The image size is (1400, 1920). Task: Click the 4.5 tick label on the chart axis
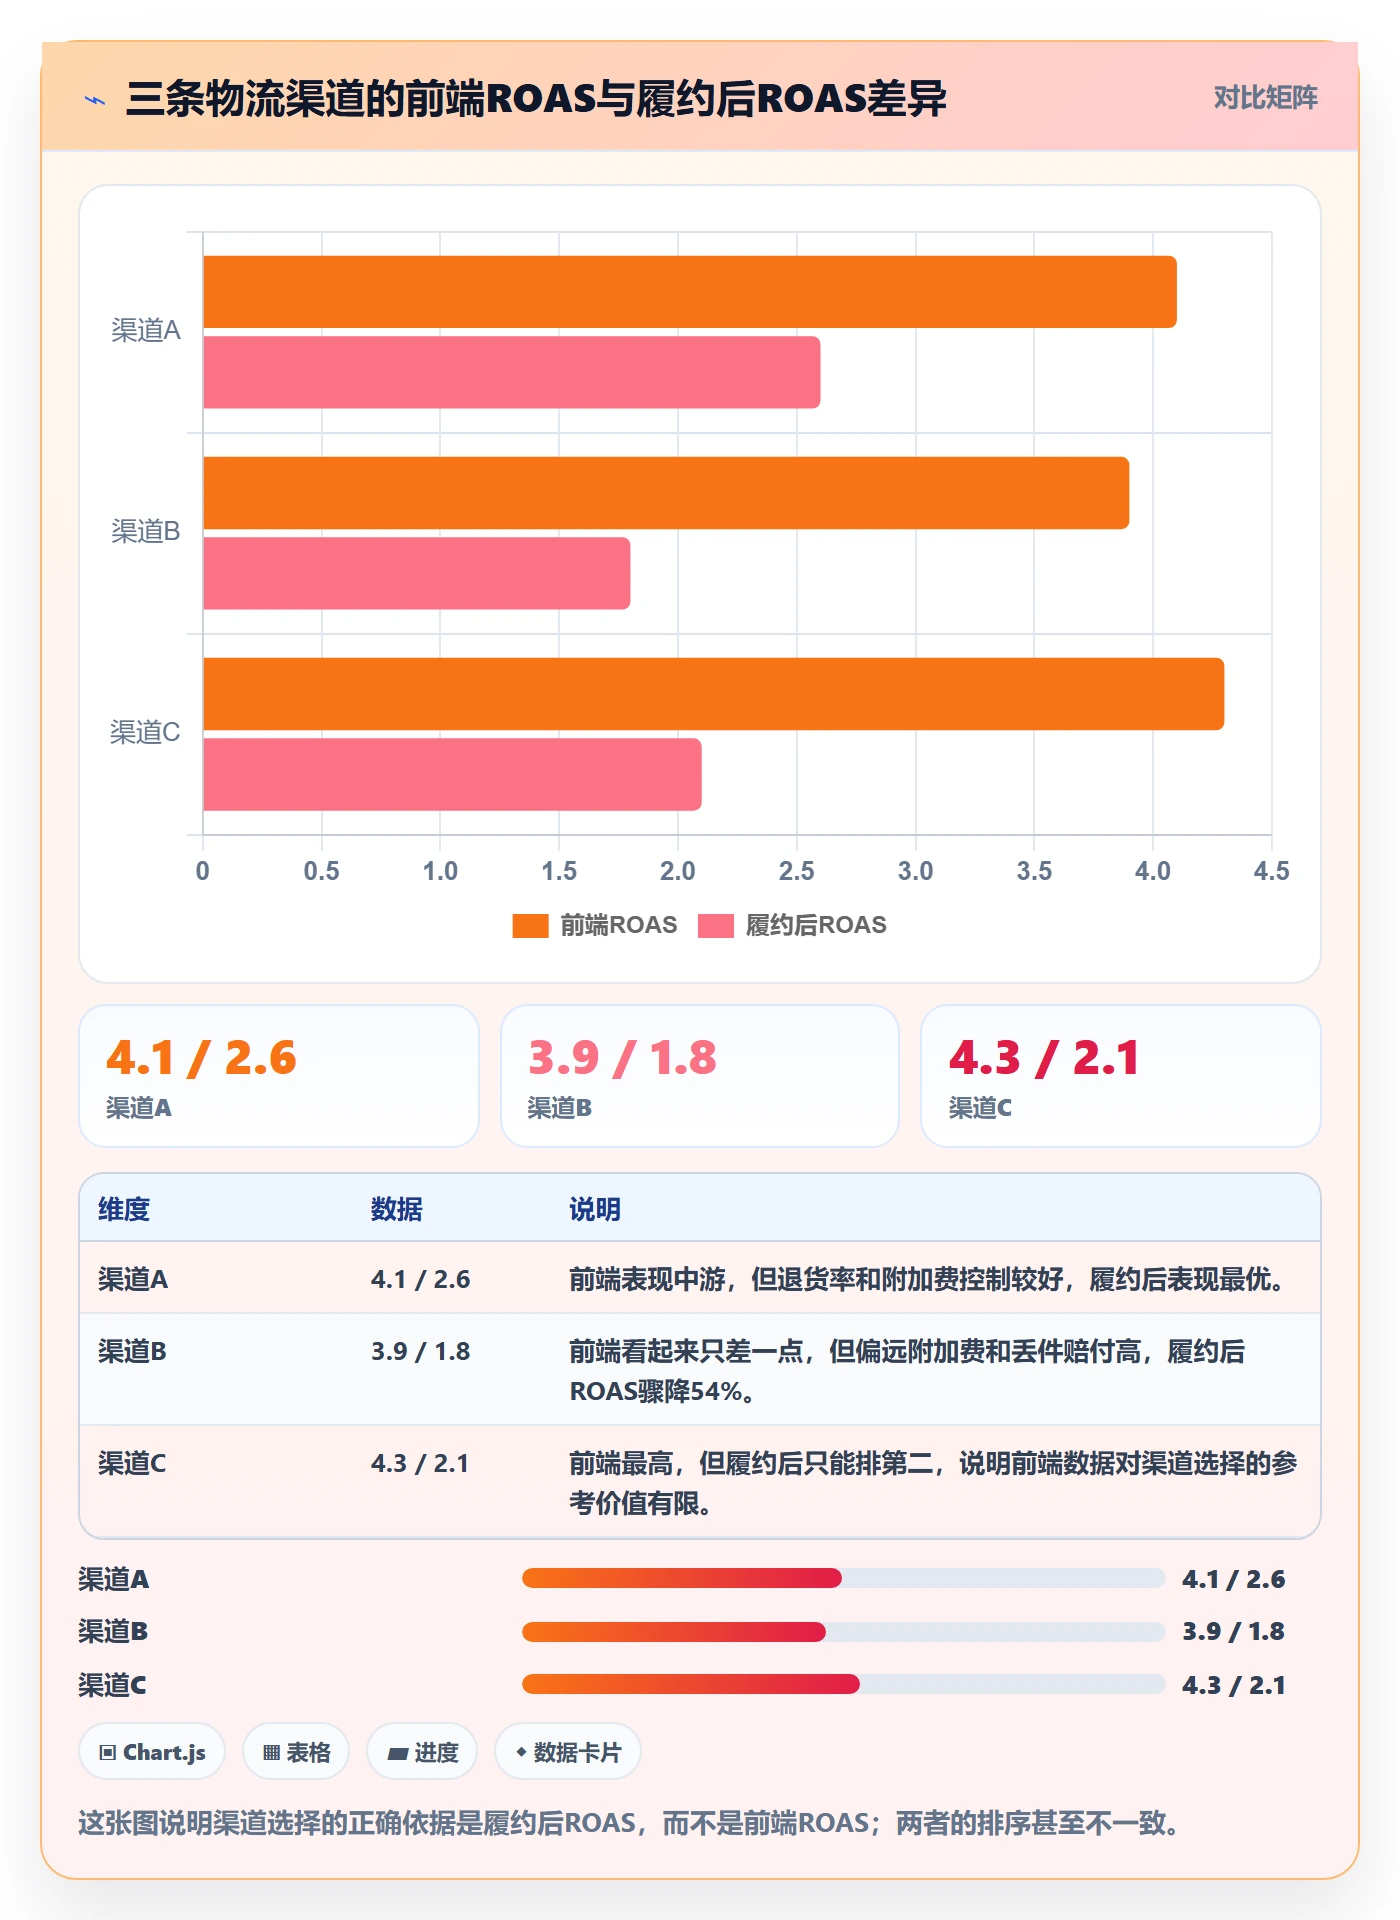point(1272,871)
